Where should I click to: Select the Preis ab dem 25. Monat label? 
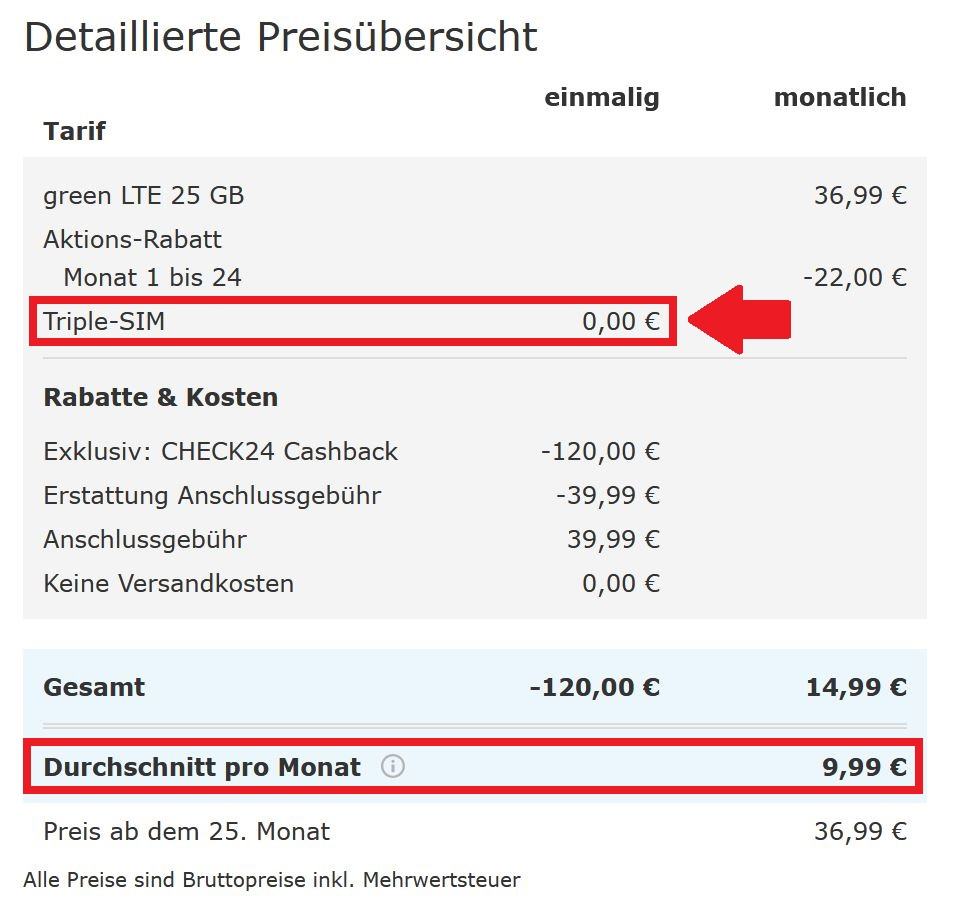click(x=186, y=831)
